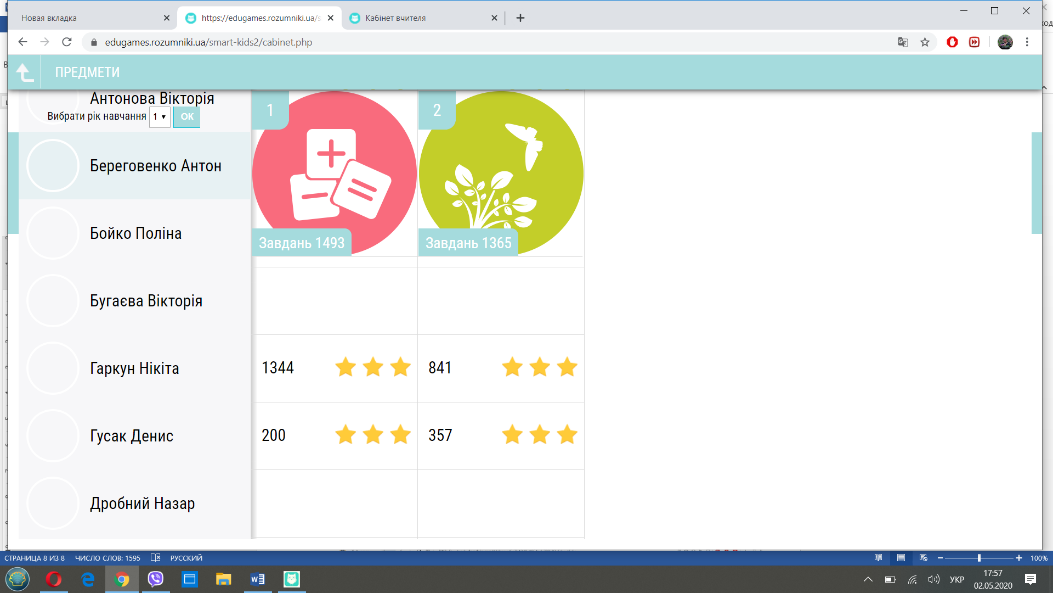Go back in the browser
This screenshot has height=593, width=1053.
(x=23, y=42)
